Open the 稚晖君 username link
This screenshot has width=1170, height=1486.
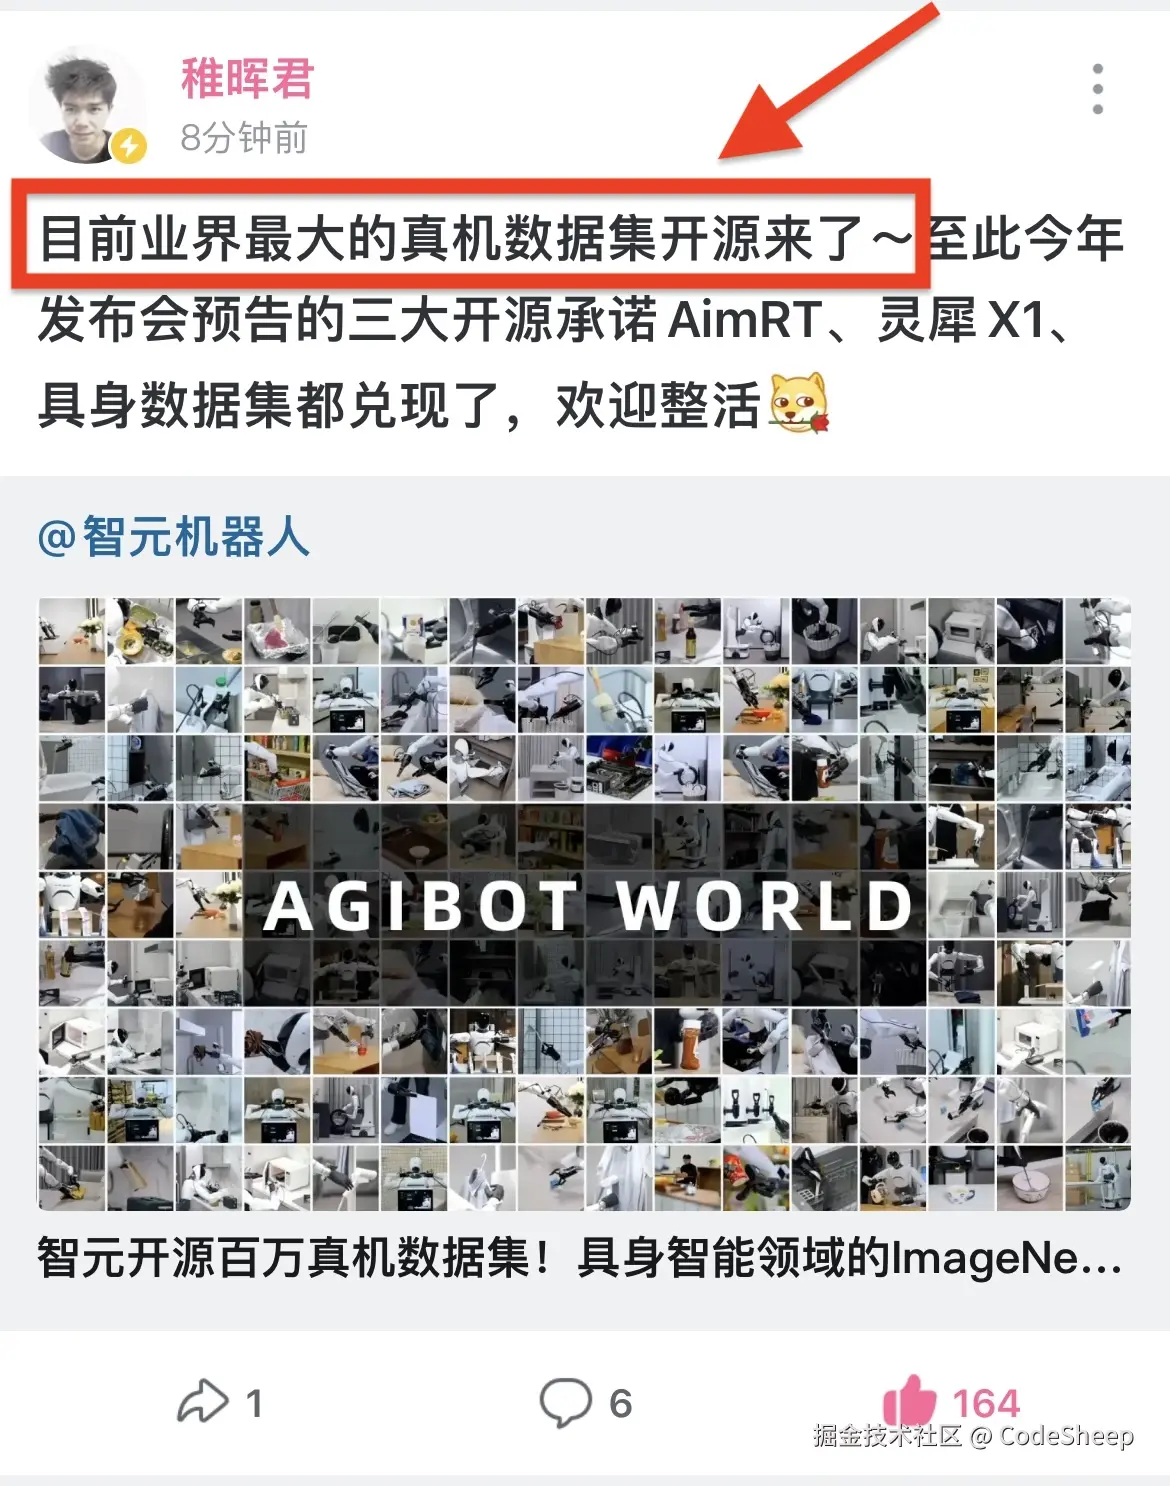[x=247, y=78]
